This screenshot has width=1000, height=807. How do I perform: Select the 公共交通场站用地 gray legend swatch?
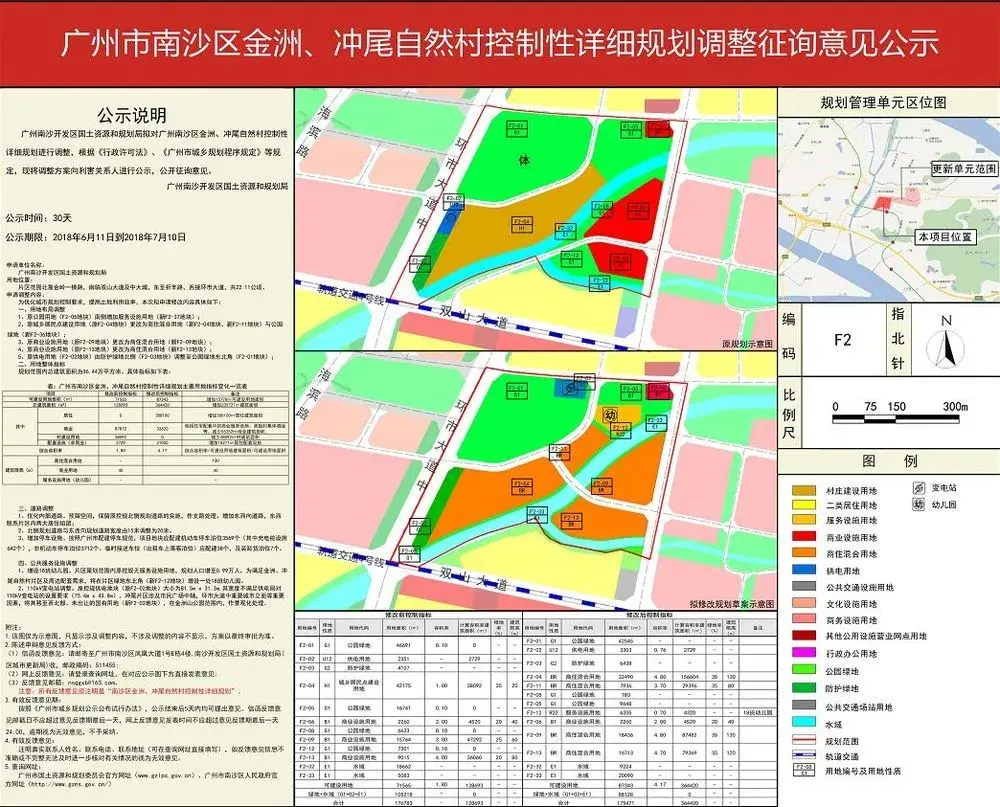click(804, 706)
